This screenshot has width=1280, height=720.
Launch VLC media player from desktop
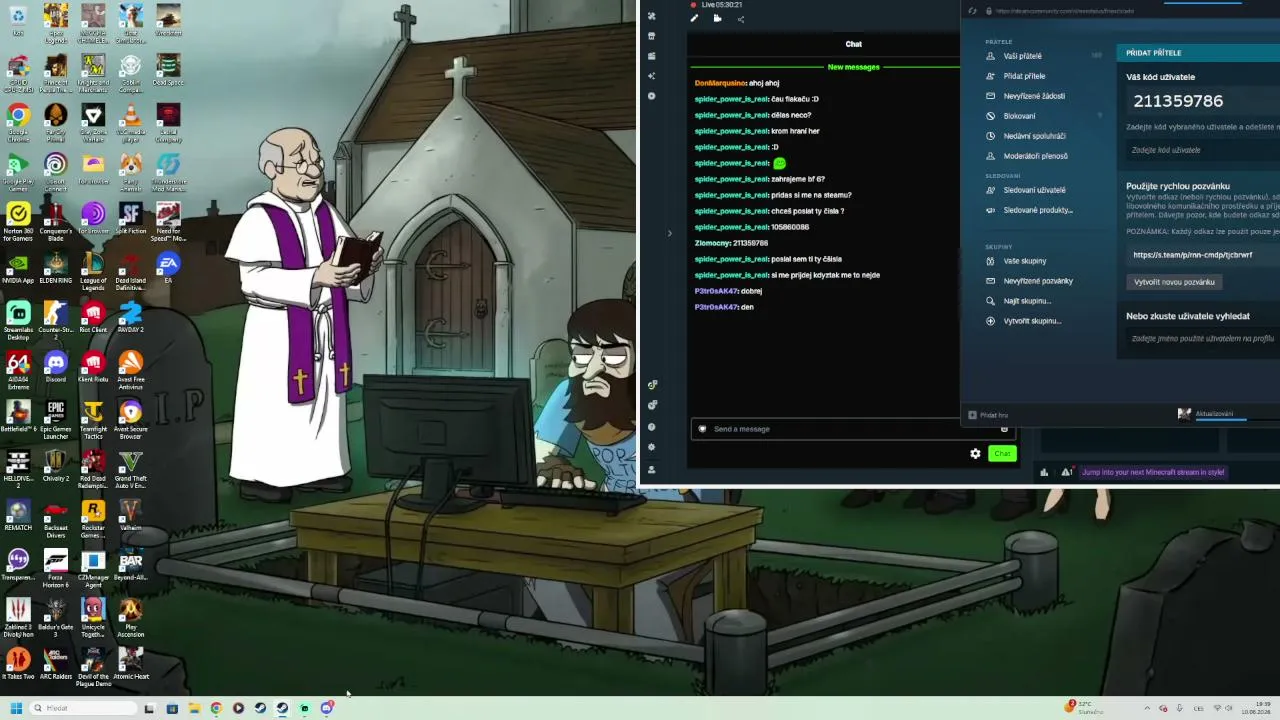pyautogui.click(x=131, y=122)
